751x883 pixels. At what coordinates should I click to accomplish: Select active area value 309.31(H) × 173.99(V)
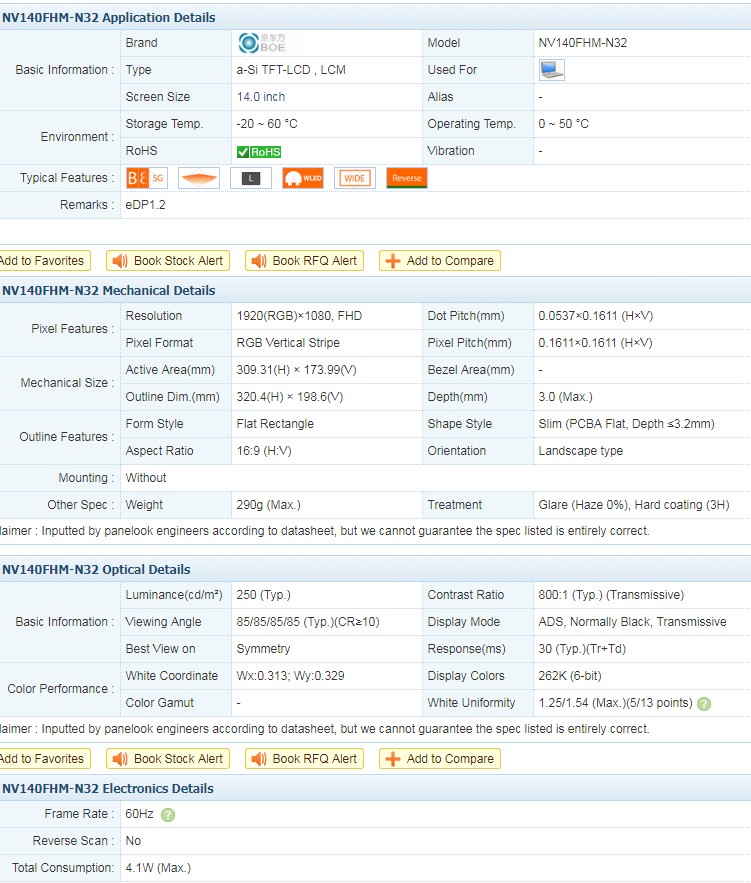296,370
